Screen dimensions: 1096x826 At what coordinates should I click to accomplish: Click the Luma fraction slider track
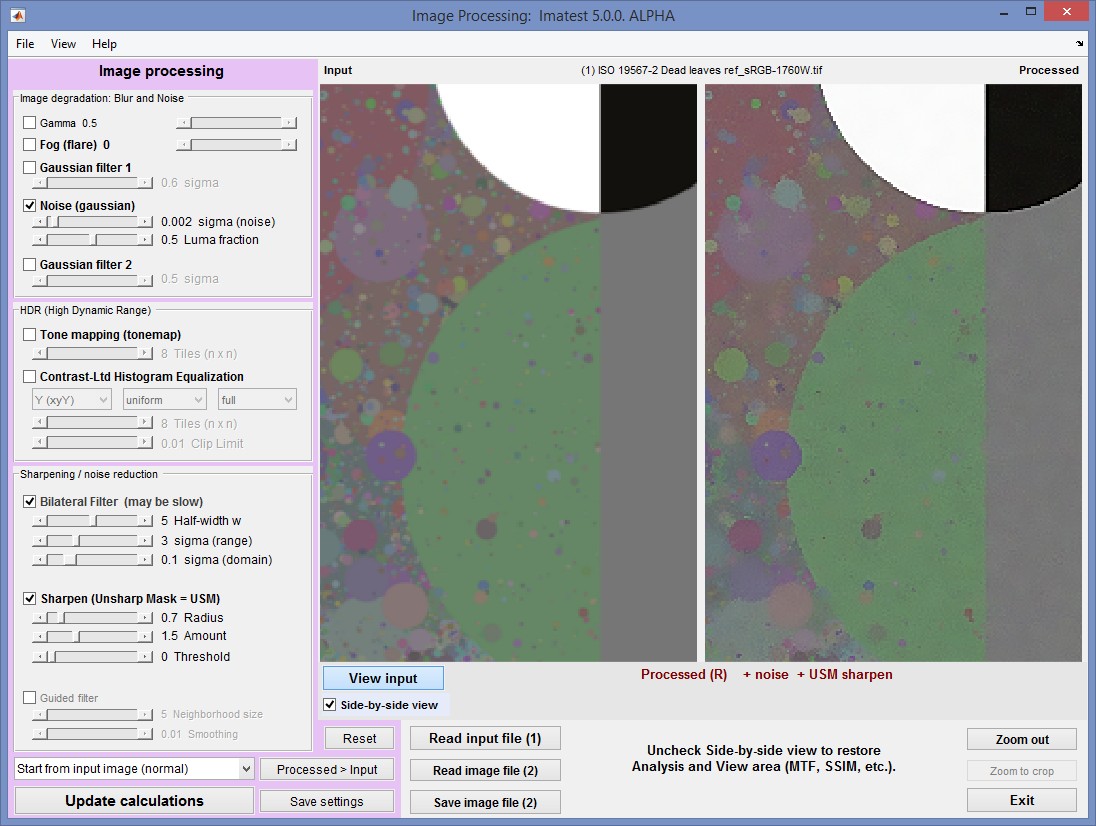point(92,240)
